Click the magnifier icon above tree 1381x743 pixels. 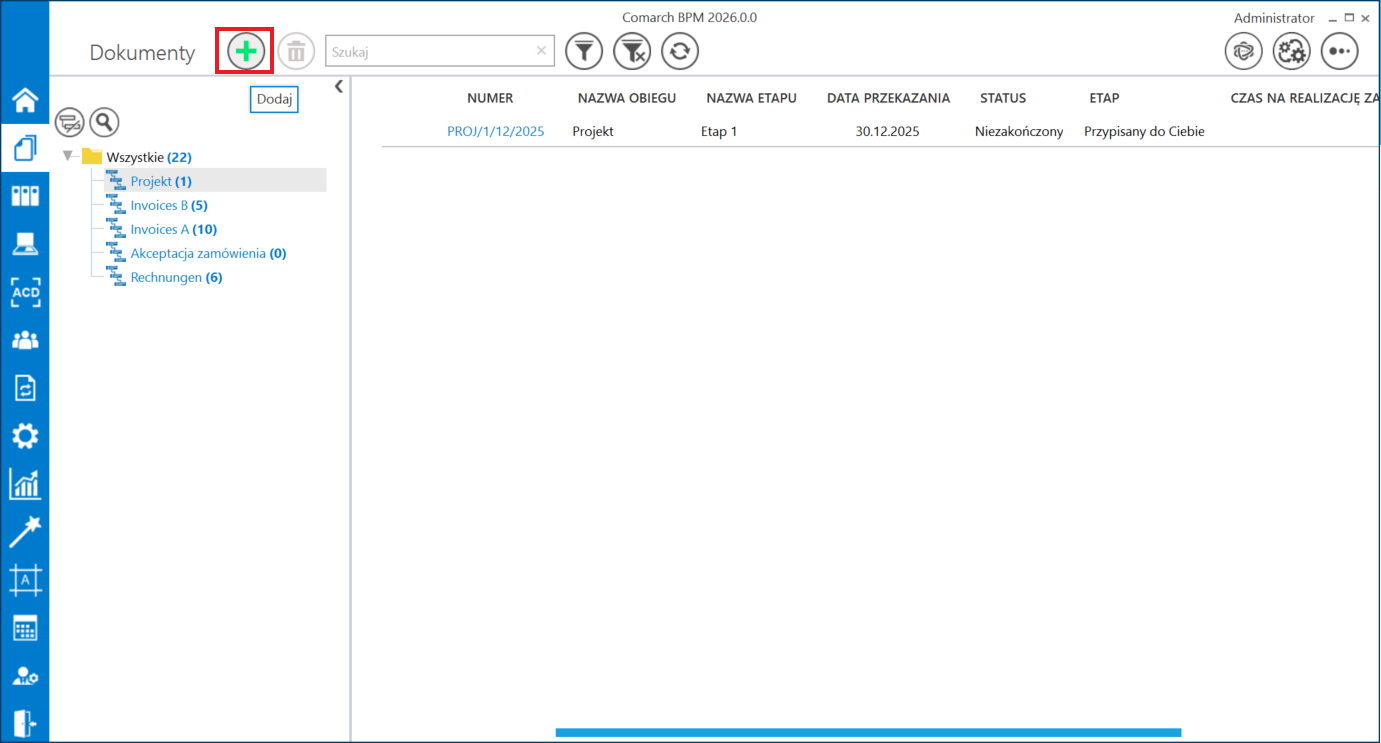(104, 122)
